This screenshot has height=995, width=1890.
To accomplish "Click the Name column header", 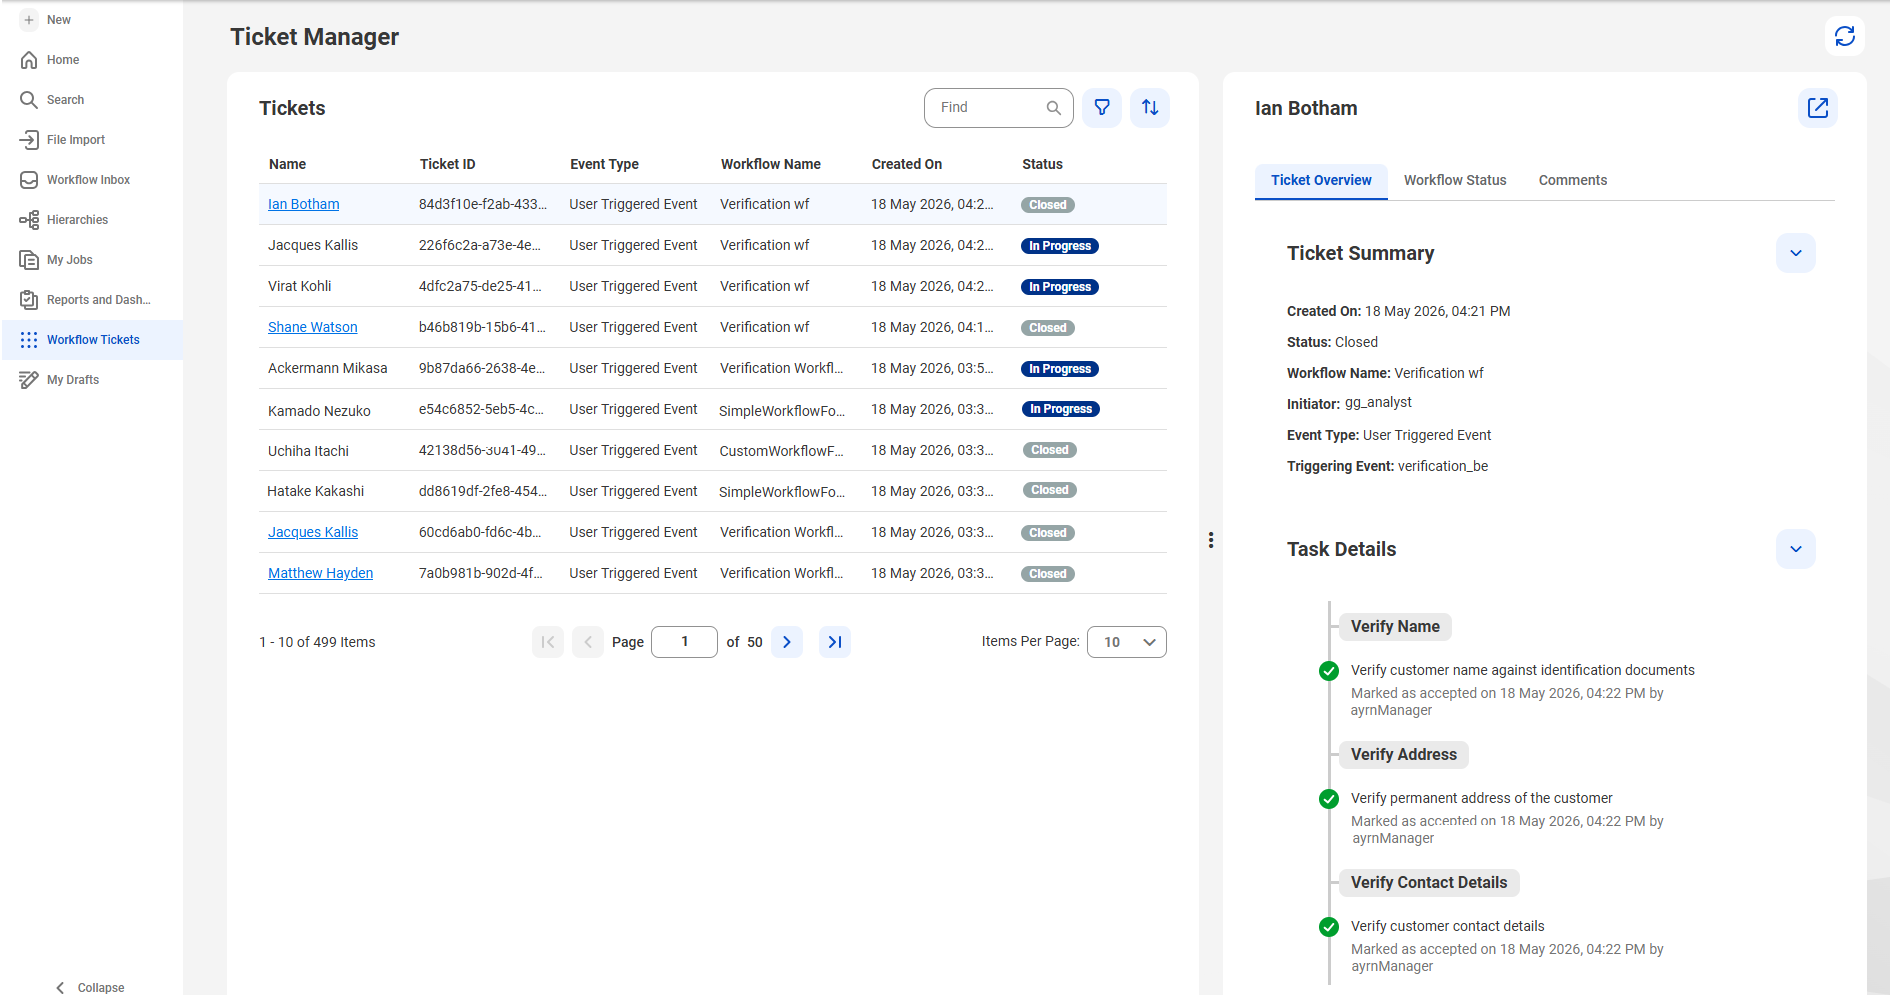I will click(288, 164).
